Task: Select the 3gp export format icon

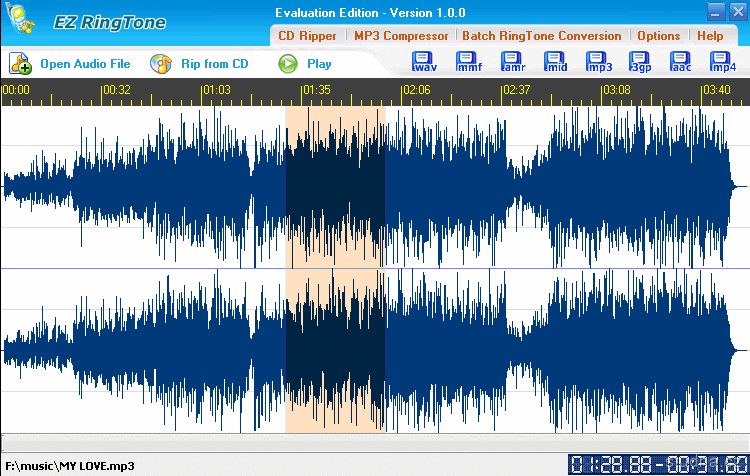Action: [640, 63]
